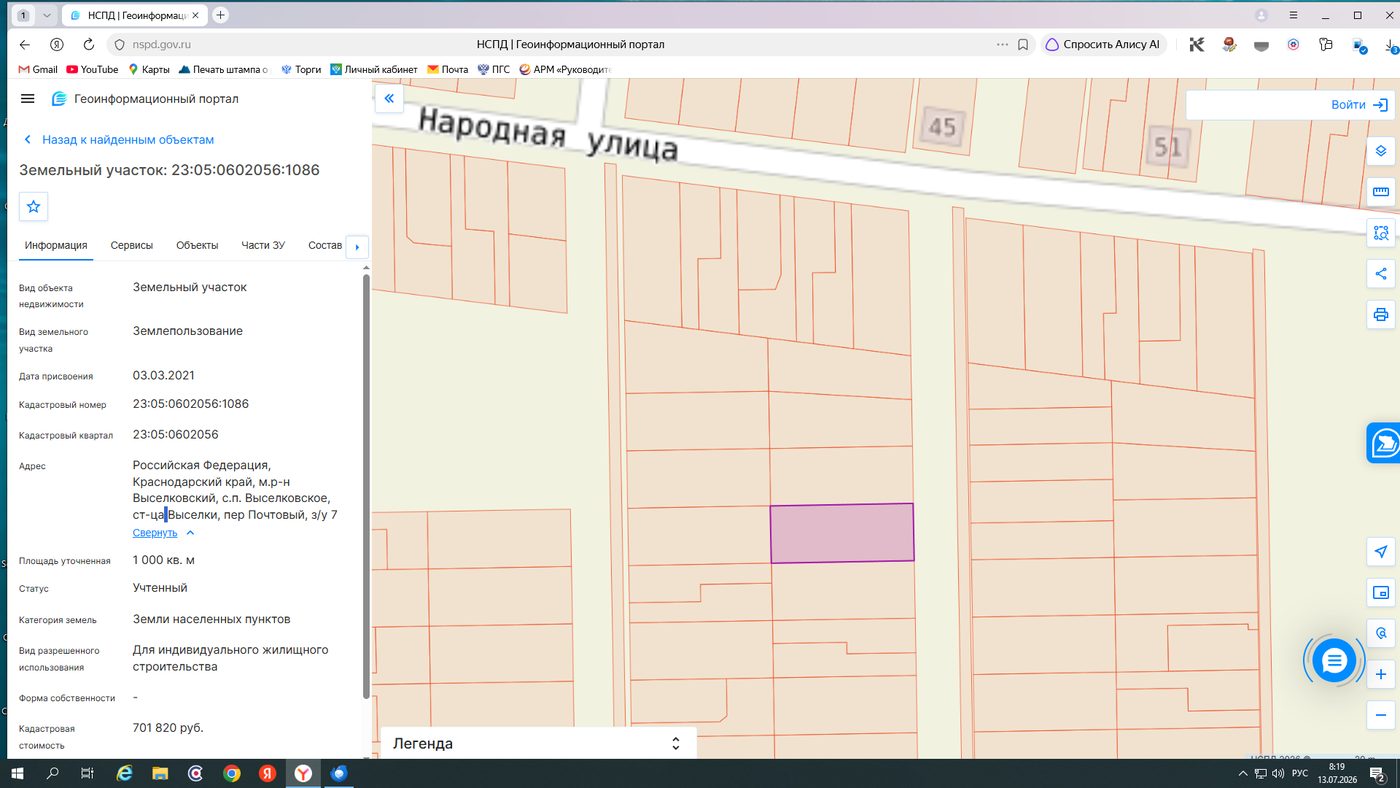
Task: Collapse the left info panel with double chevron
Action: click(389, 99)
